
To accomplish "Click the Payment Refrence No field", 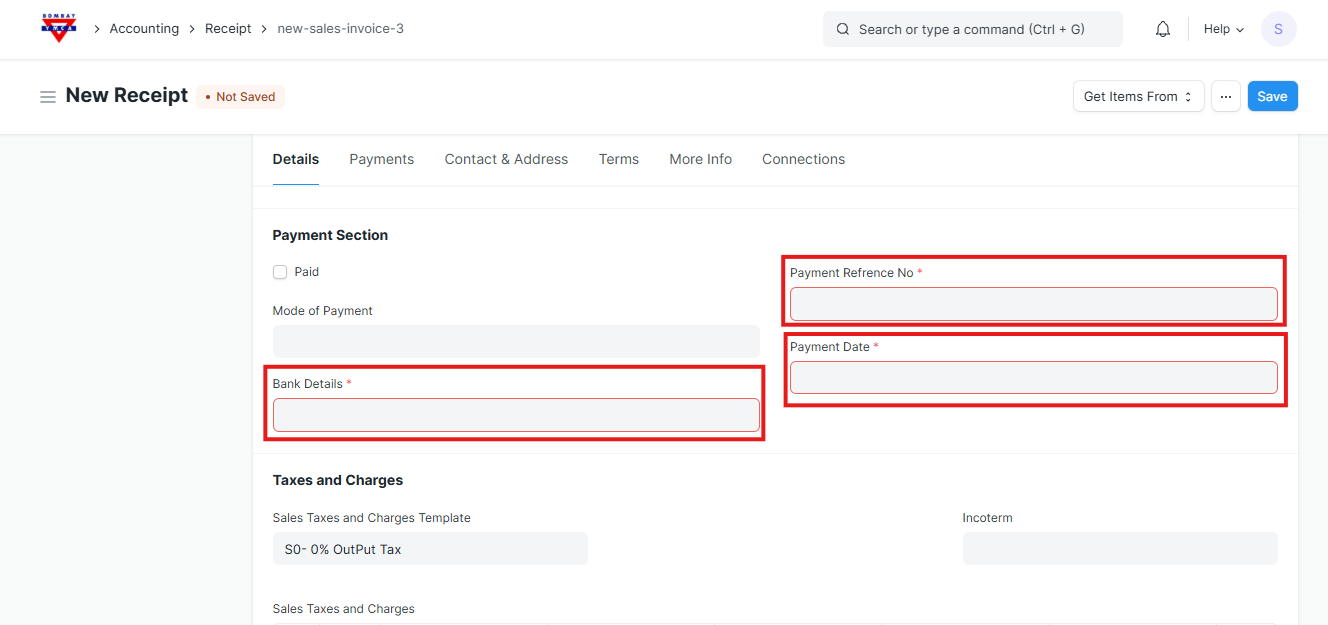I will pyautogui.click(x=1033, y=304).
